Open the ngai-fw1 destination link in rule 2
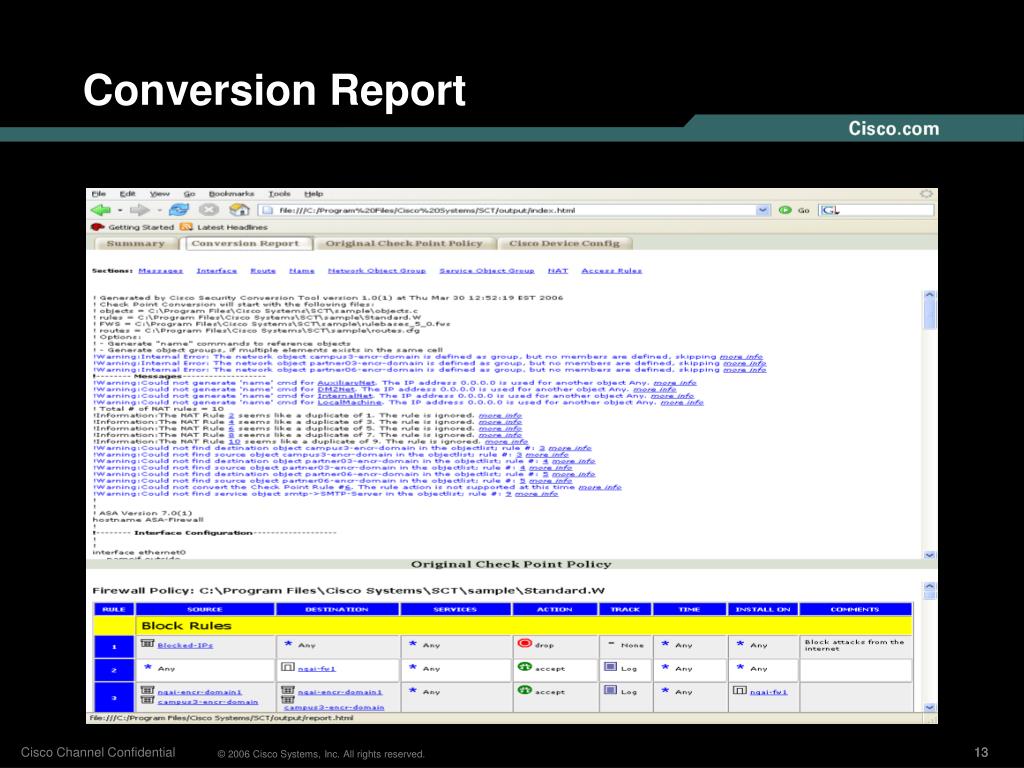Image resolution: width=1024 pixels, height=768 pixels. point(317,669)
